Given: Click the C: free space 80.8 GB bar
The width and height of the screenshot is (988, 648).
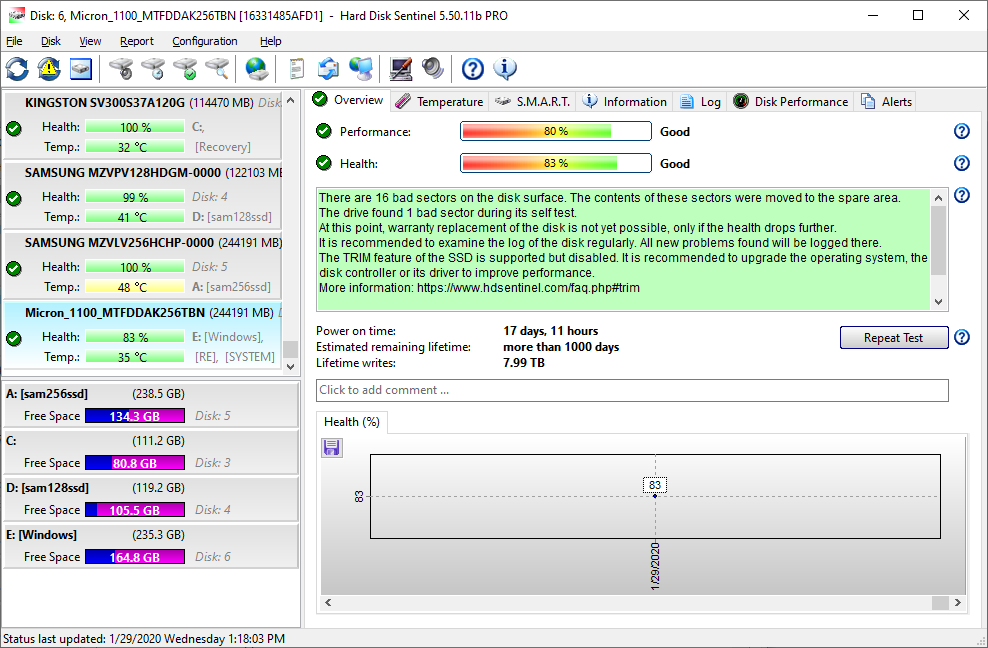Looking at the screenshot, I should pyautogui.click(x=135, y=463).
